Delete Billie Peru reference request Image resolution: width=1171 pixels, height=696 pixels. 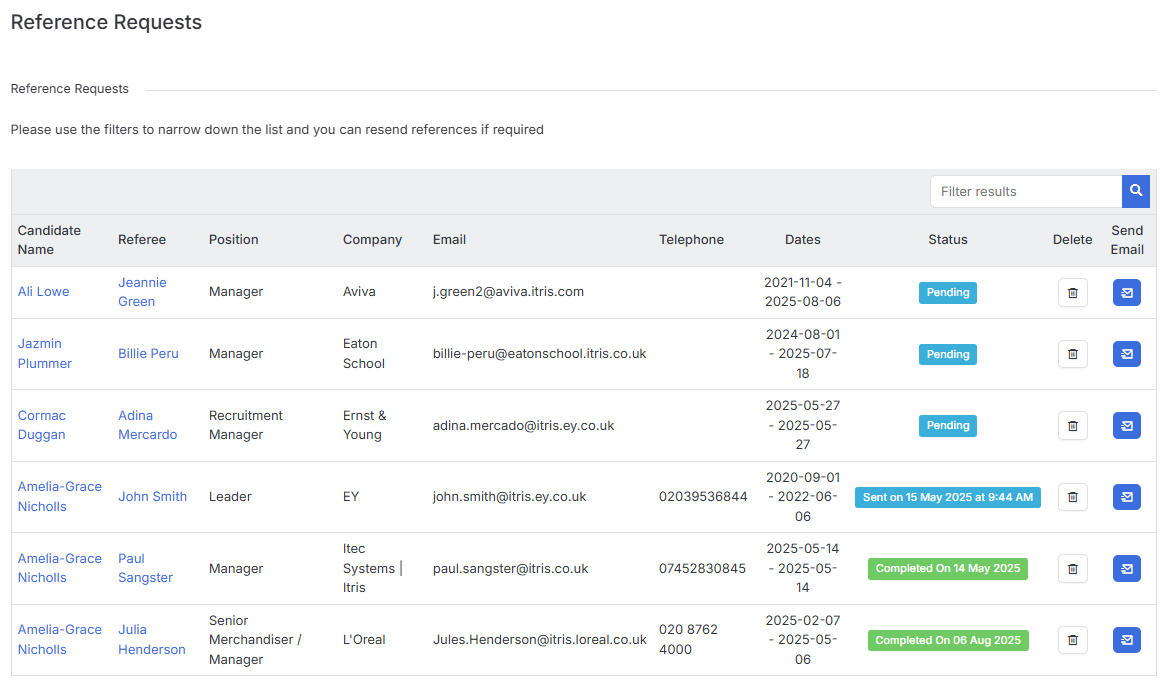pos(1072,354)
